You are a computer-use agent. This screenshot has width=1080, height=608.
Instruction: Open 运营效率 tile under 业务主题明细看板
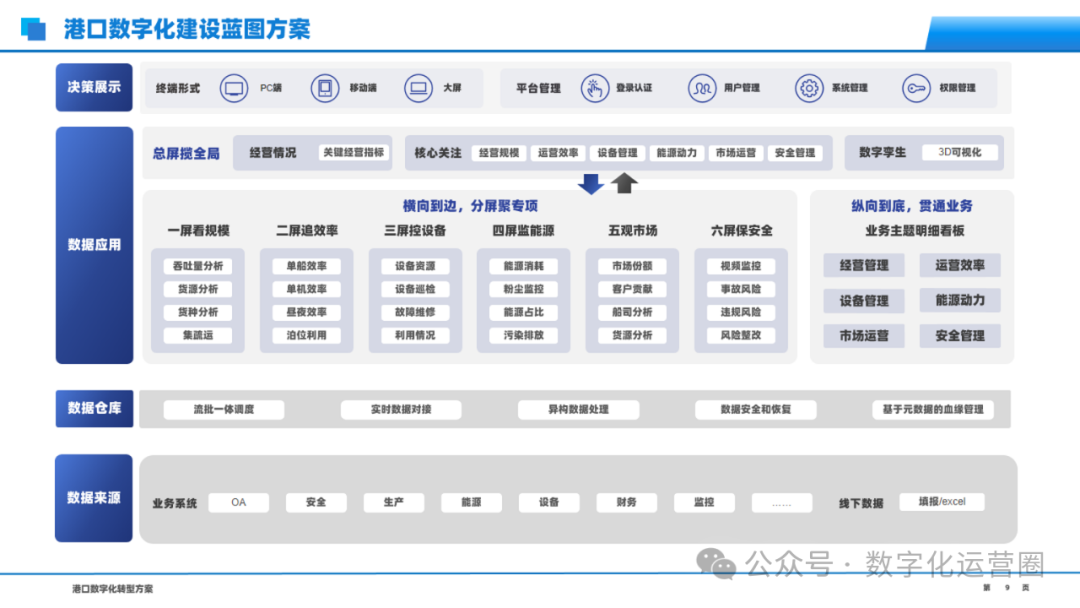[960, 265]
